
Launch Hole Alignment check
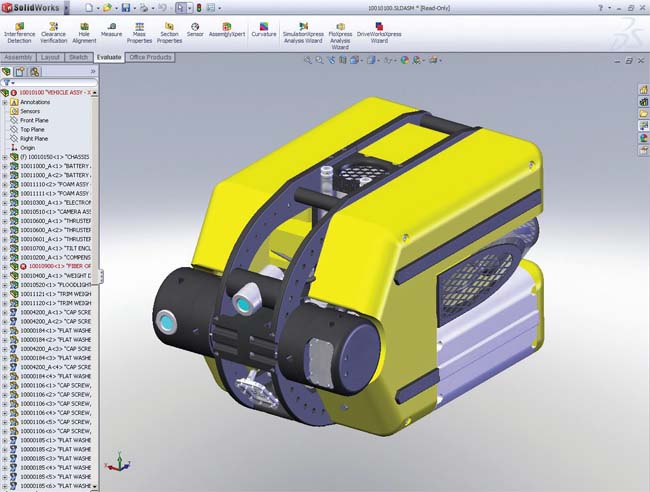pyautogui.click(x=84, y=33)
